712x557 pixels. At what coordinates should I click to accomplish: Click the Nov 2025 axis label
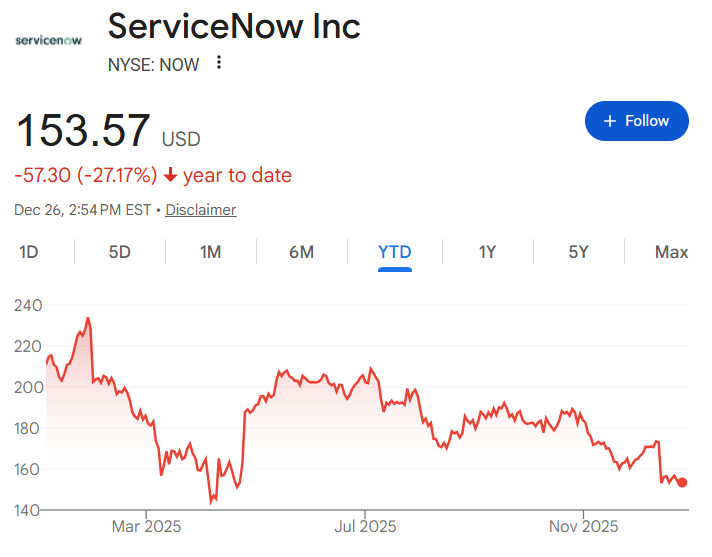pos(585,526)
